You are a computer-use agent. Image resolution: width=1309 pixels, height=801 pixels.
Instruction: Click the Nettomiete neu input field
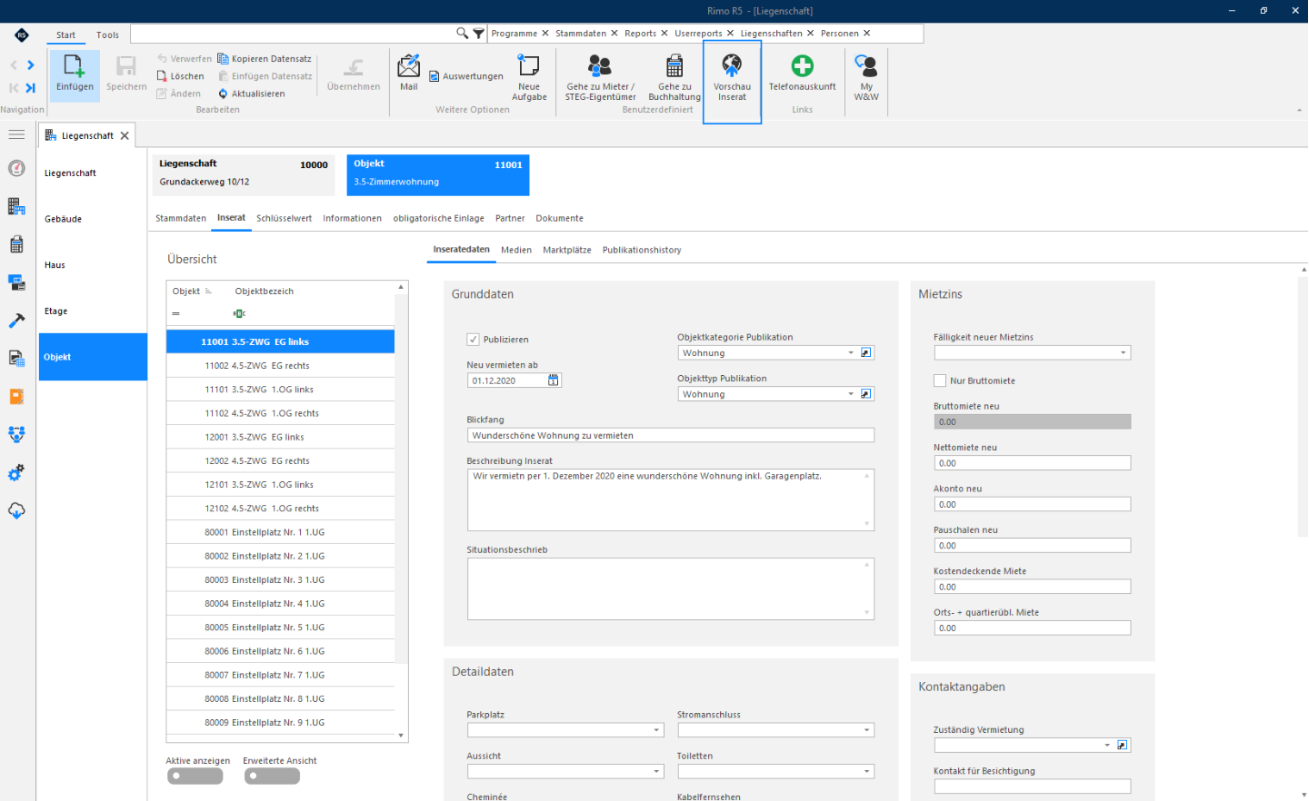tap(1032, 463)
